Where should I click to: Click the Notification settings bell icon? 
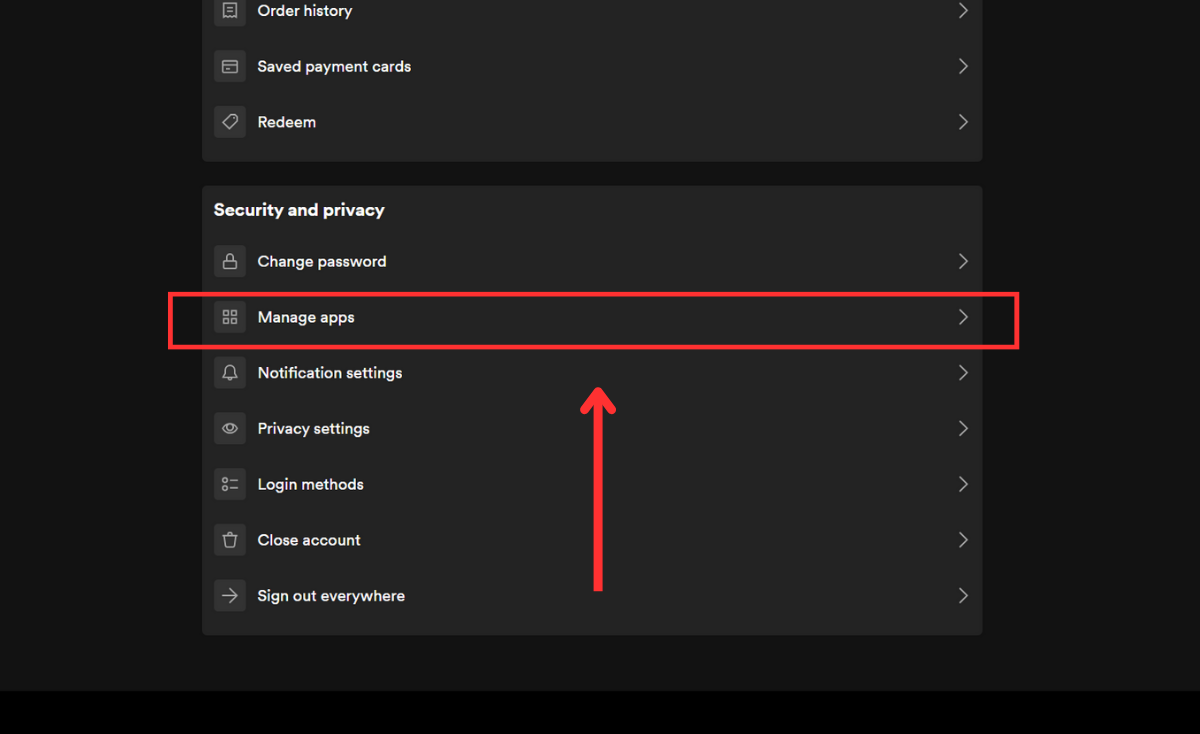click(x=230, y=373)
